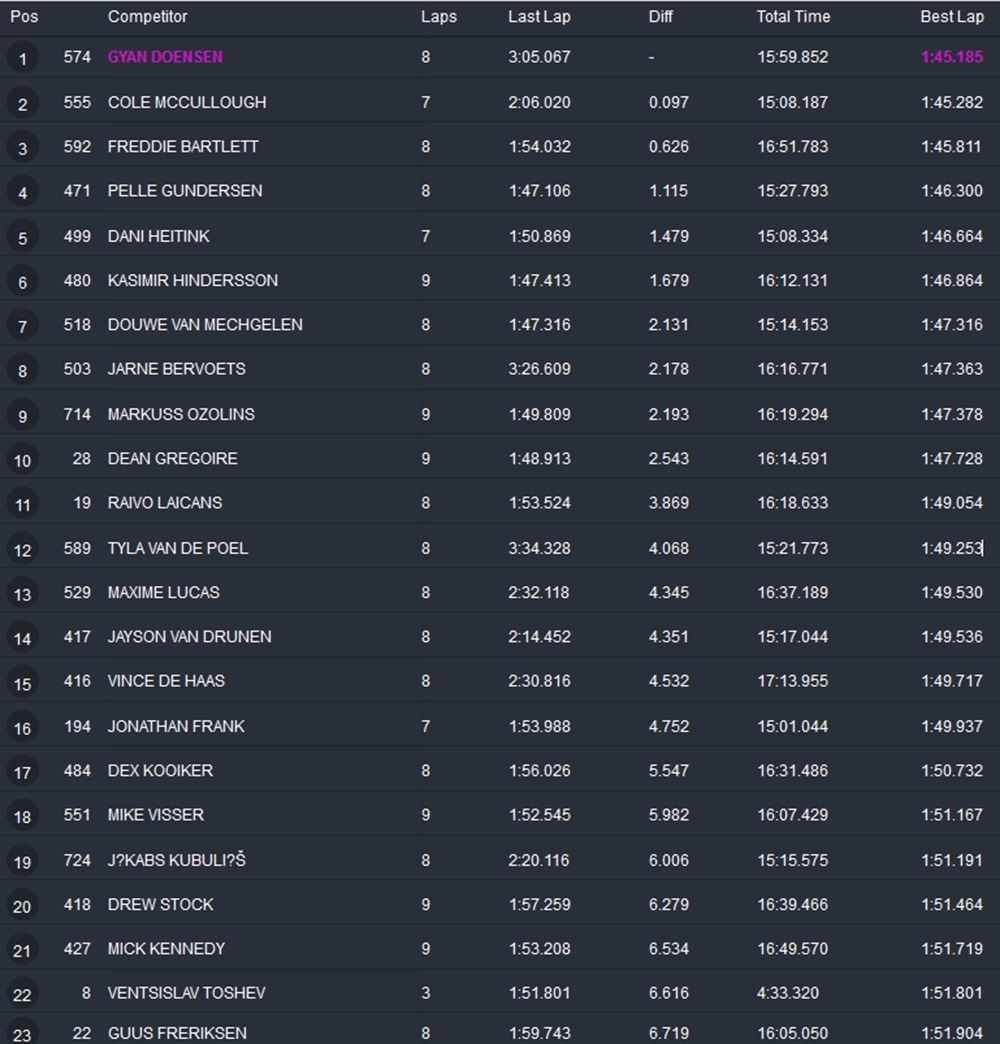Click the position 9 circle badge

point(22,416)
